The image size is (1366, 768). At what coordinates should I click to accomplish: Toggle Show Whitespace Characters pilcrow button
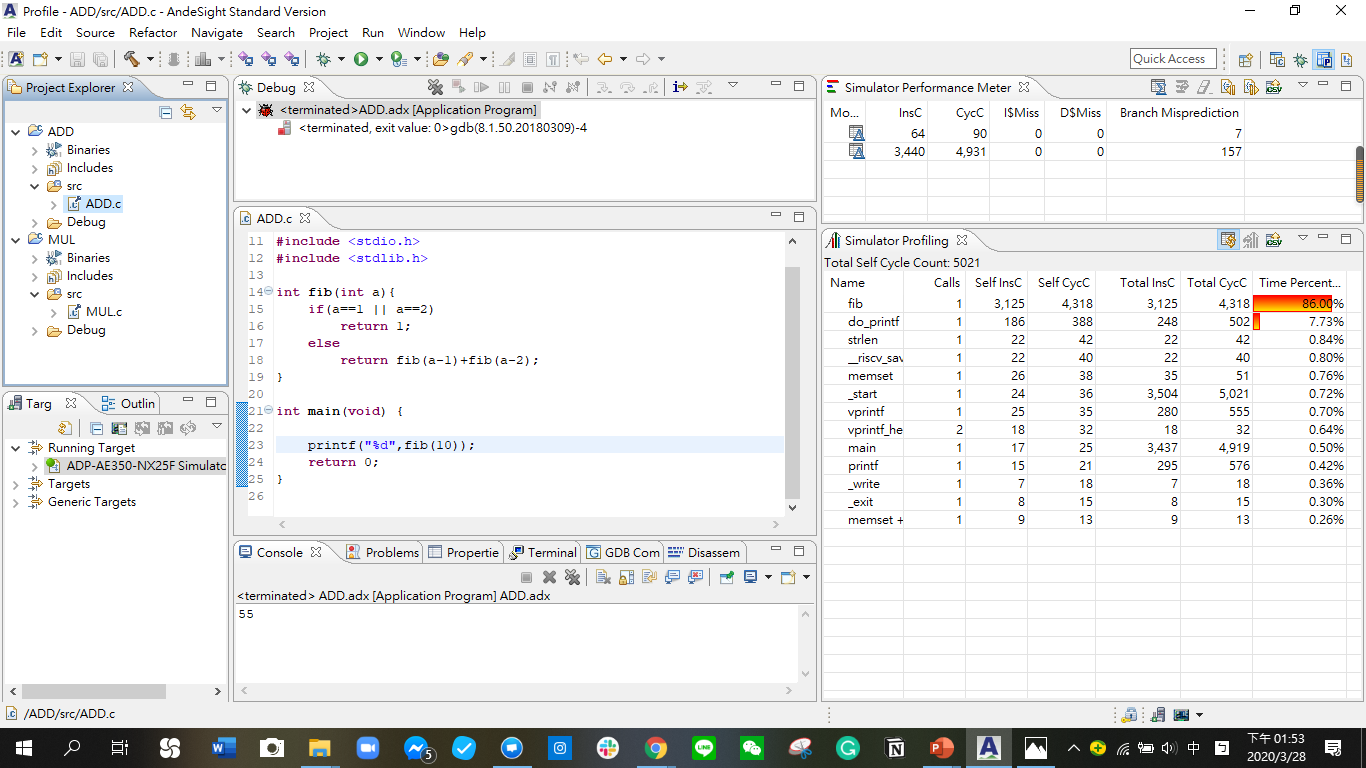(x=552, y=59)
